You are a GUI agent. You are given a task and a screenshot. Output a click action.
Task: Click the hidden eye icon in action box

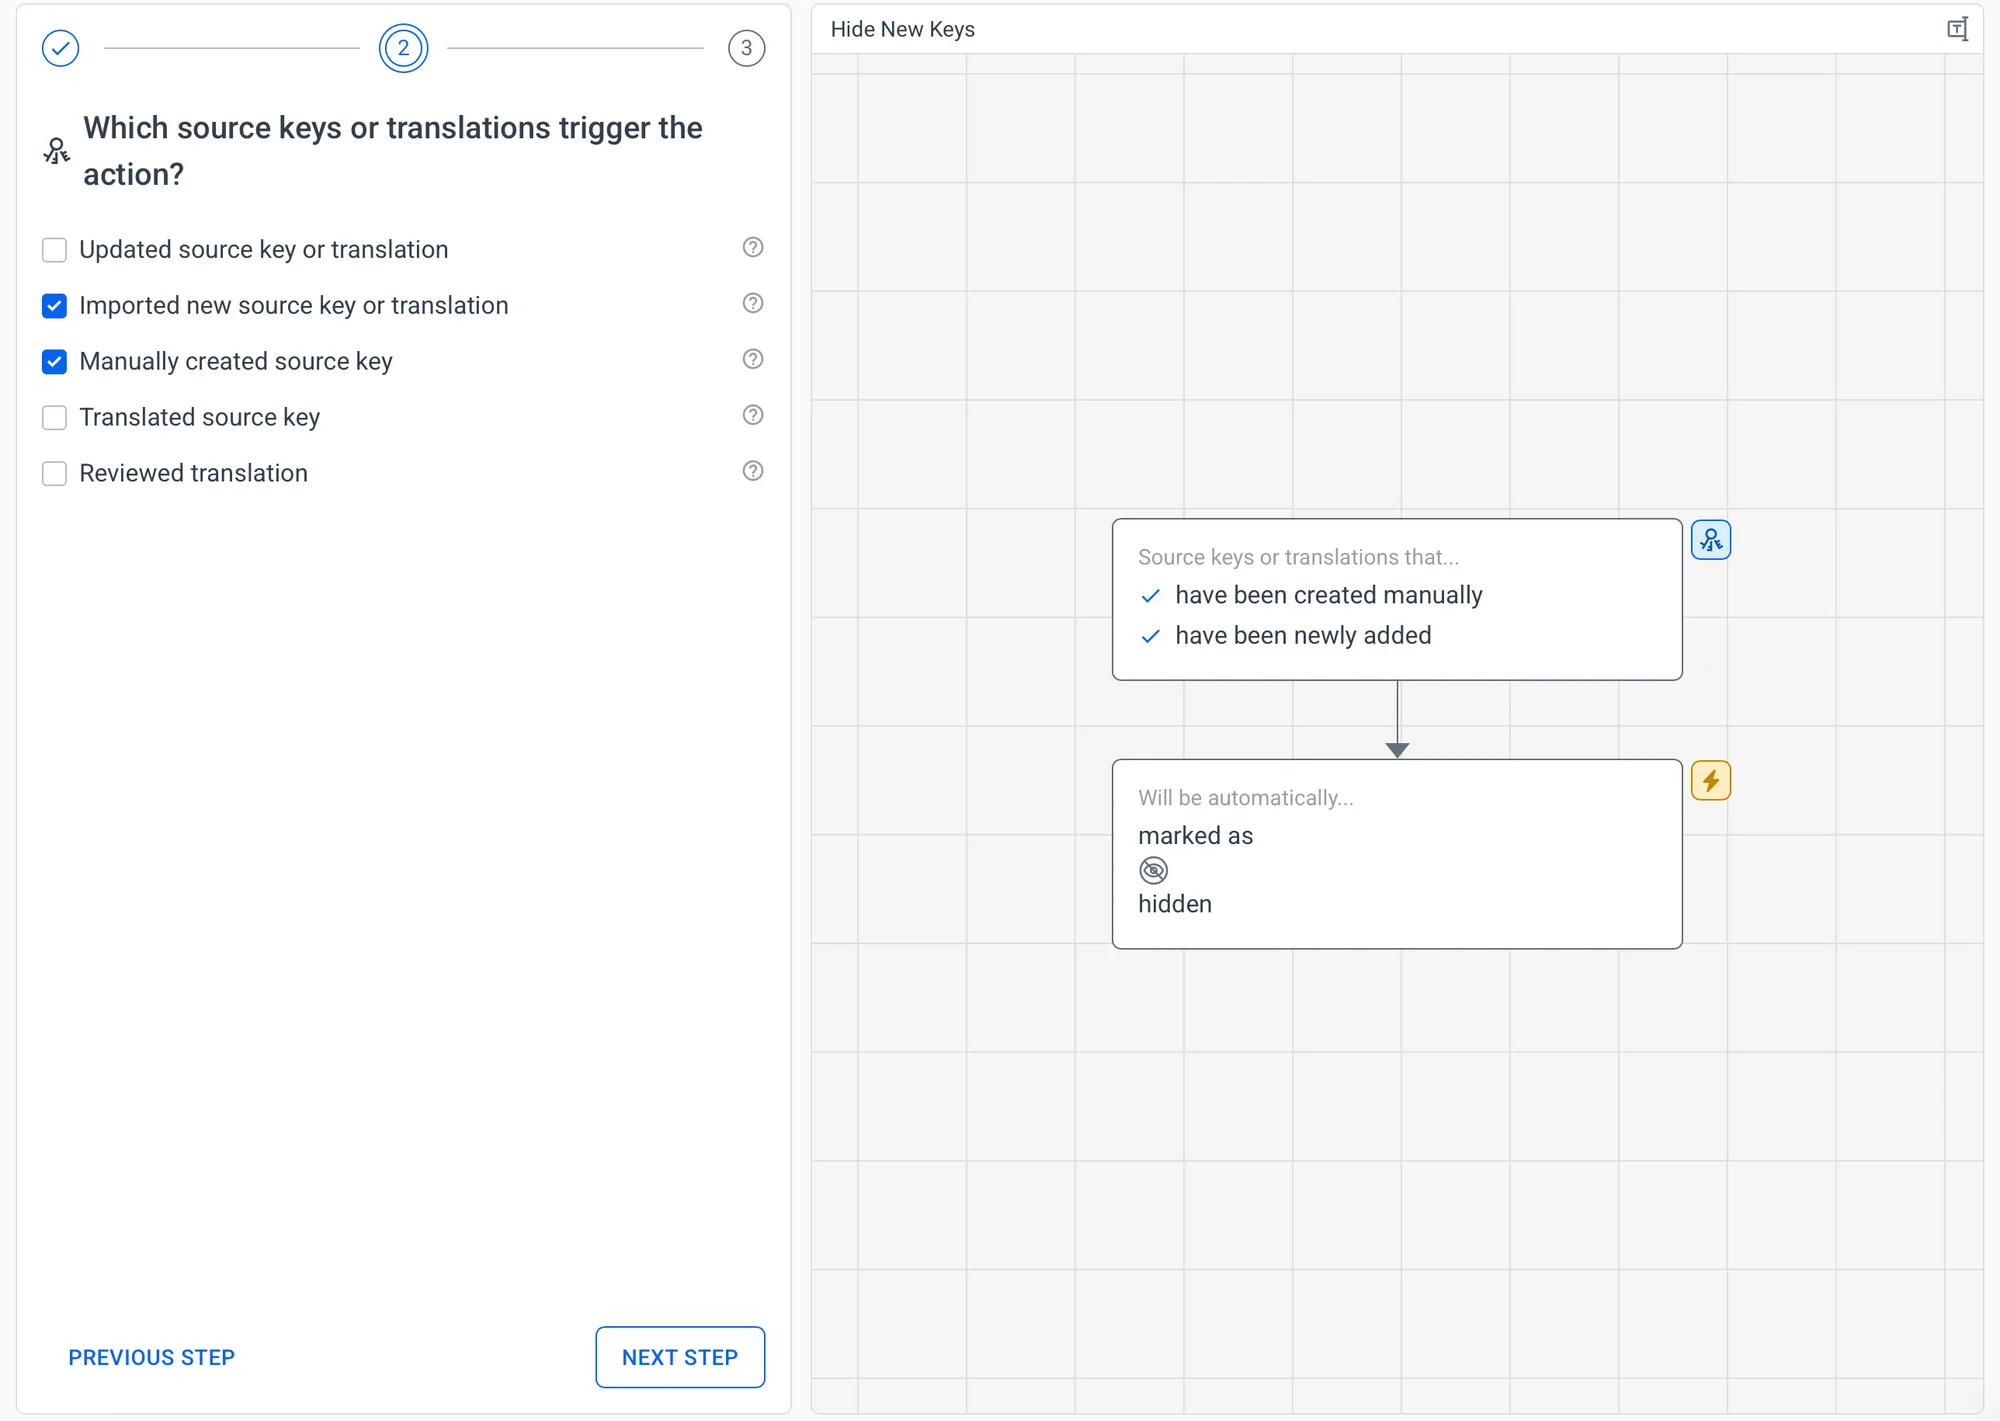(x=1153, y=870)
